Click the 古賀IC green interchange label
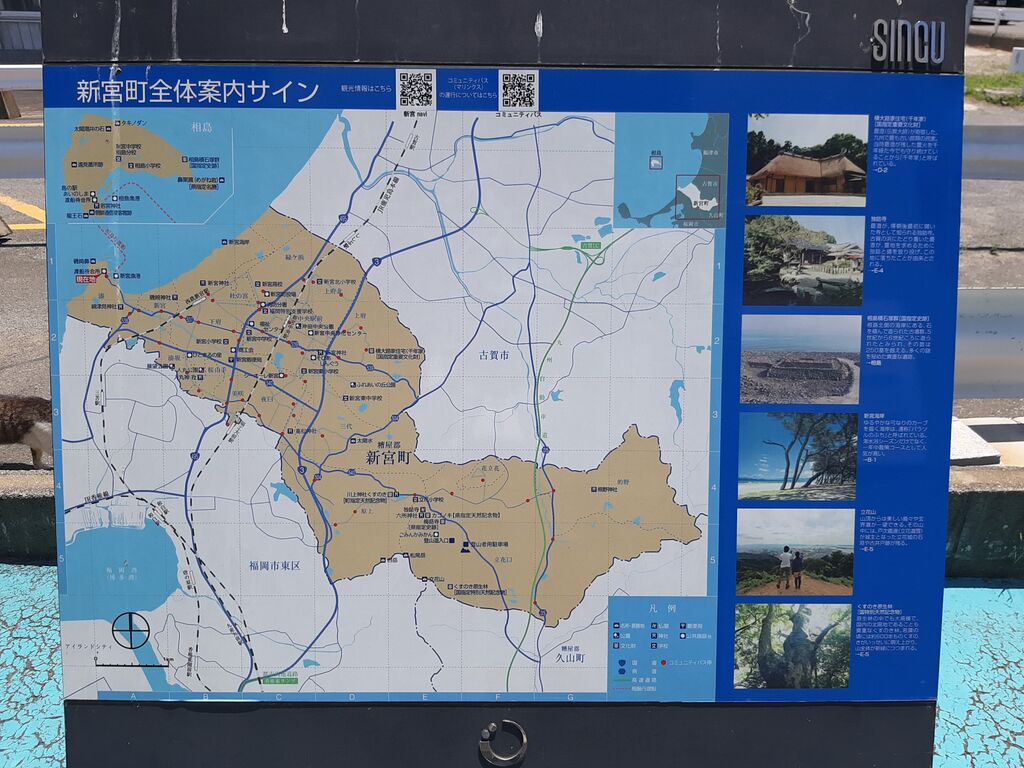Screen dimensions: 1024x768 (590, 246)
